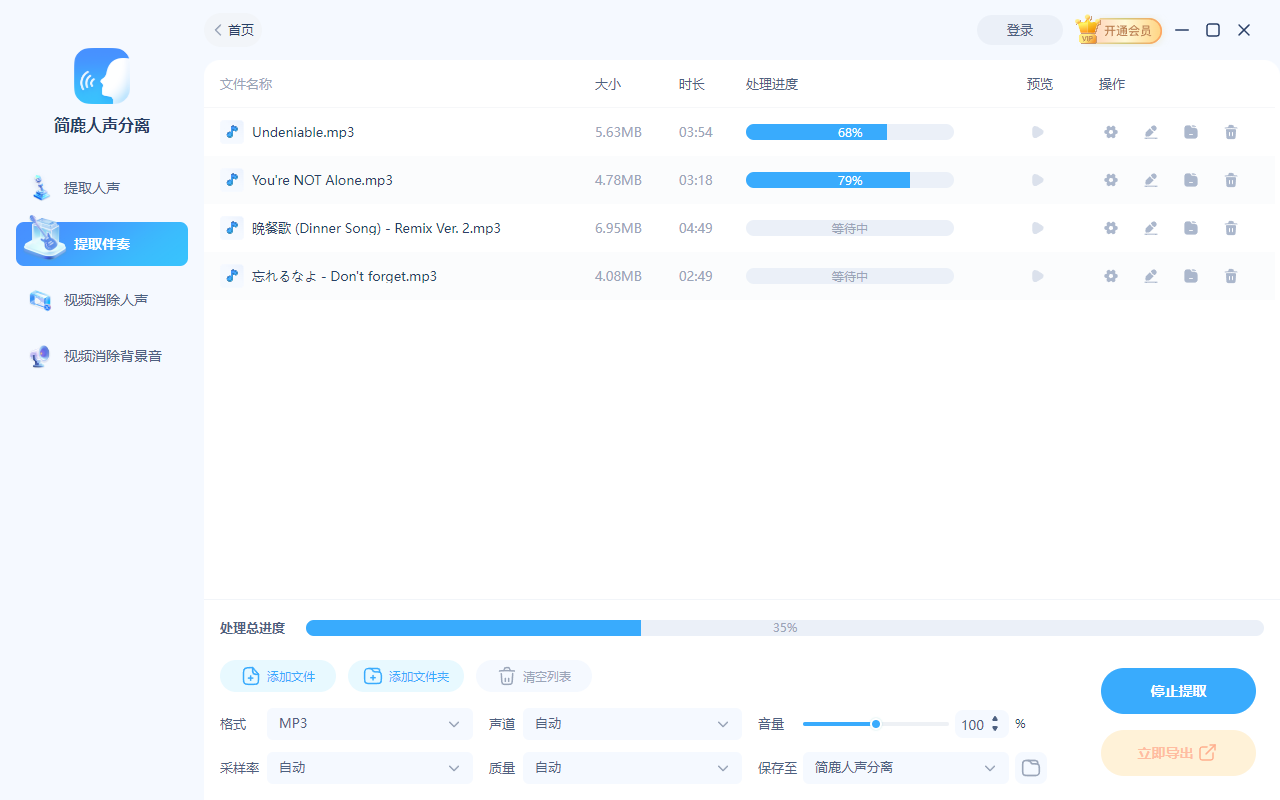The width and height of the screenshot is (1280, 800).
Task: Preview You're NOT Alone.mp3 playback
Action: click(1038, 180)
